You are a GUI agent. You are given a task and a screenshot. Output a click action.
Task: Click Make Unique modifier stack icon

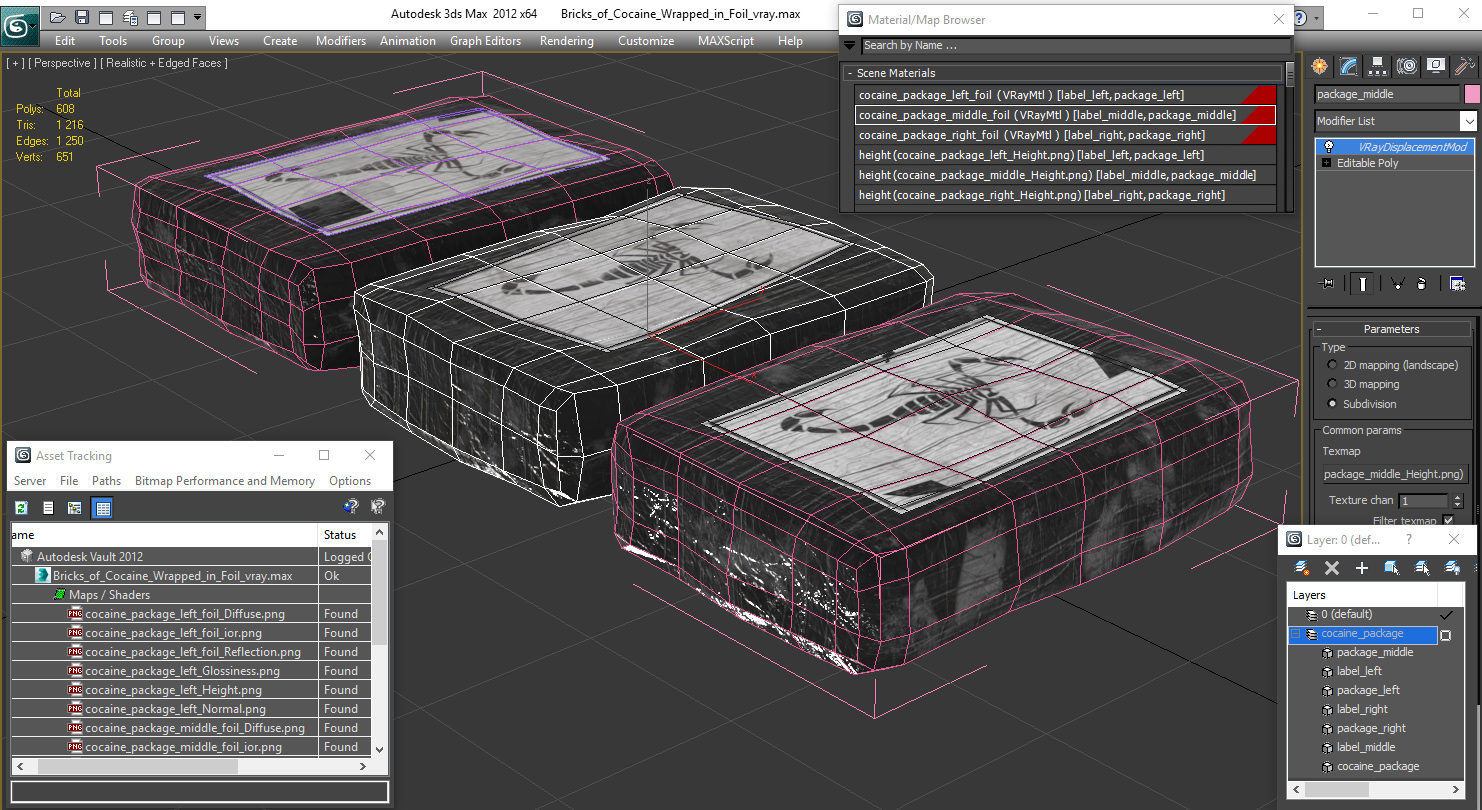1397,283
